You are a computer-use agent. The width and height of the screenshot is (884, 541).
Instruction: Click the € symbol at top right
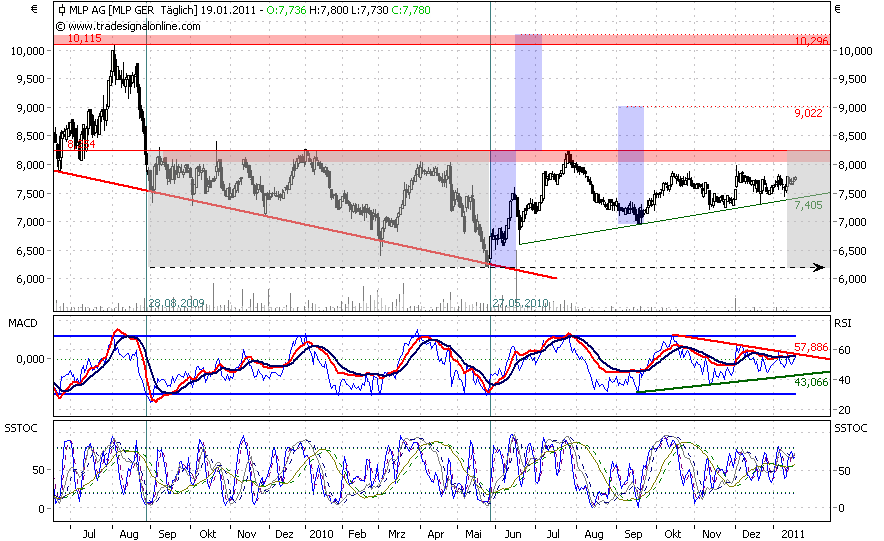838,10
